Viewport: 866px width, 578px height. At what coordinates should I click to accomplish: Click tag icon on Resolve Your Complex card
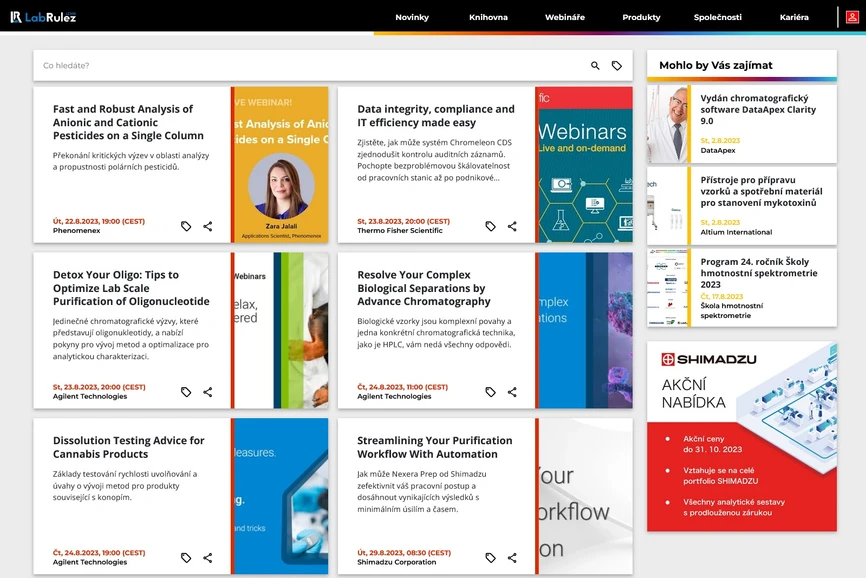[490, 392]
